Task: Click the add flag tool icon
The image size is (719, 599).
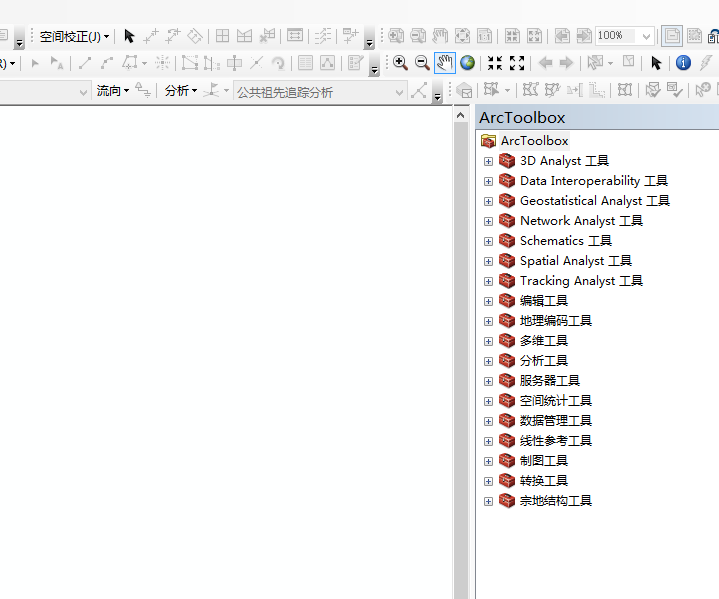Action: (211, 90)
